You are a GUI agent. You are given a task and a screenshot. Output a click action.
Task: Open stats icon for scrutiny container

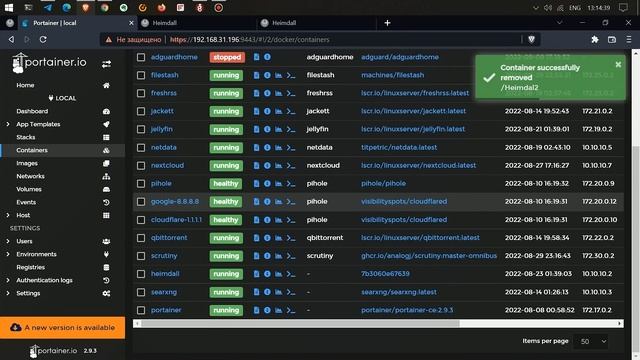point(278,256)
